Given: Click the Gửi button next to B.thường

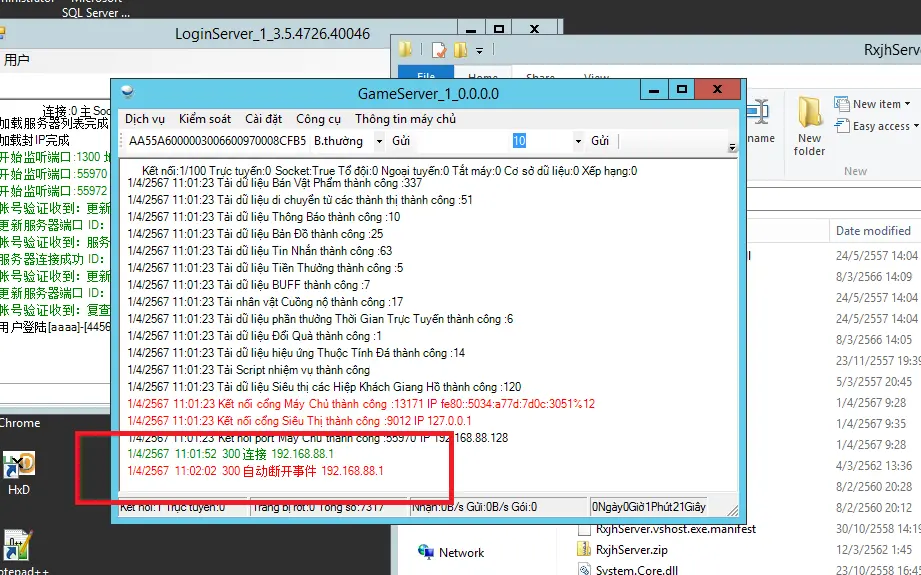Looking at the screenshot, I should 401,141.
